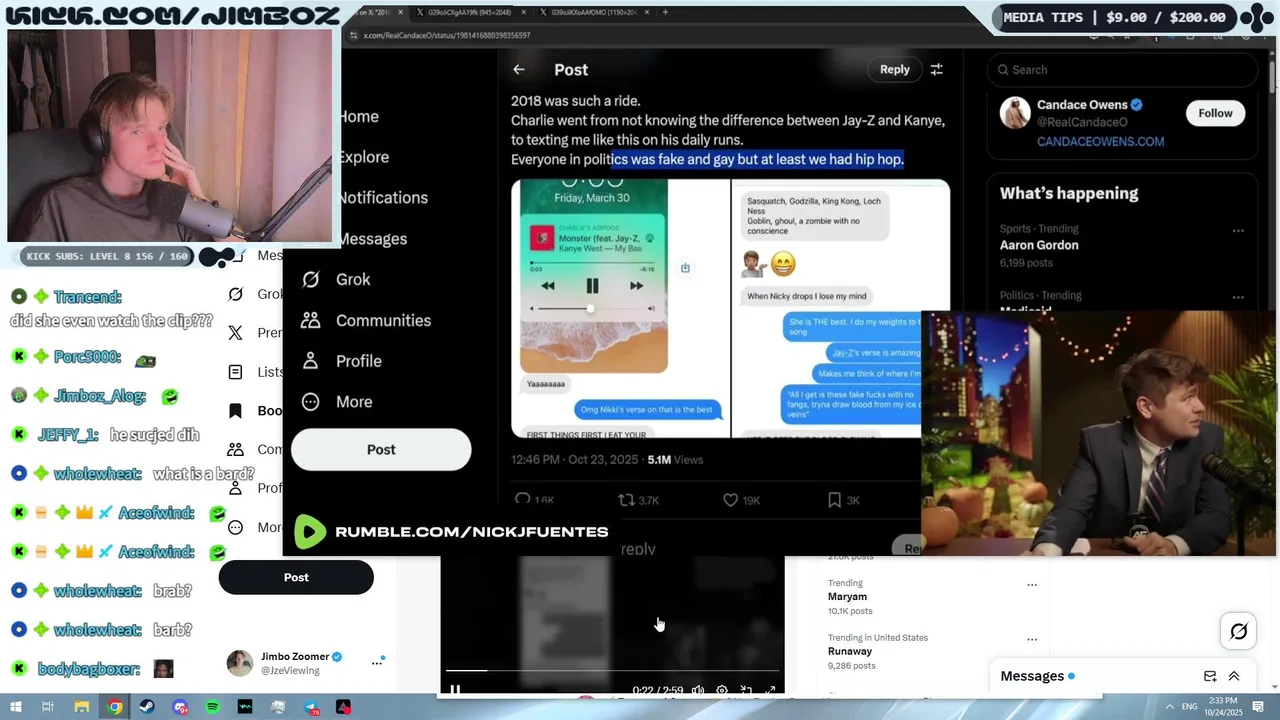The width and height of the screenshot is (1280, 720).
Task: Seek on the video progress bar
Action: click(612, 671)
